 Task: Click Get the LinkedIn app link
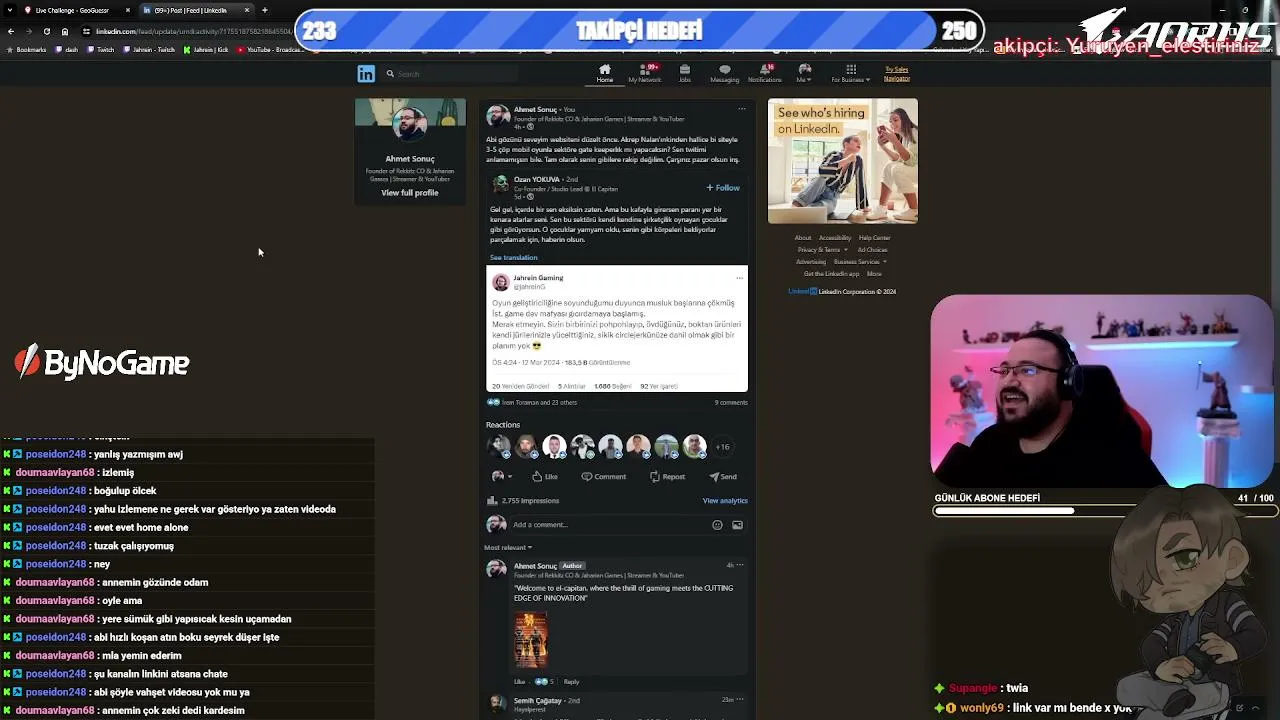831,274
